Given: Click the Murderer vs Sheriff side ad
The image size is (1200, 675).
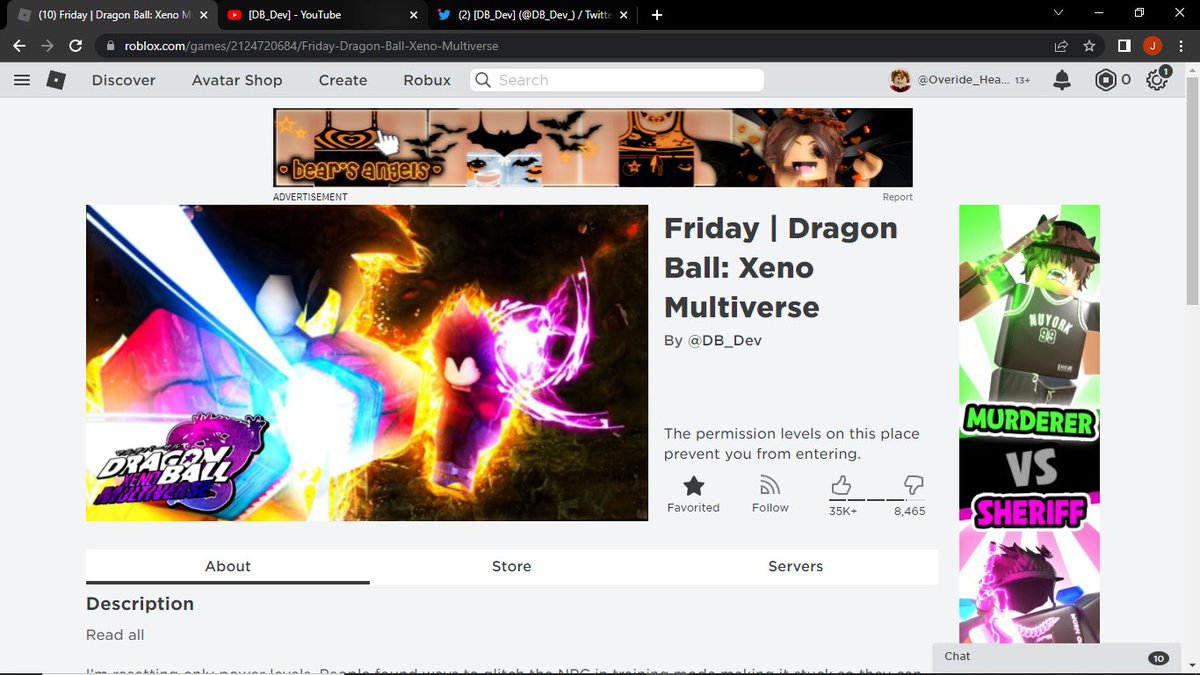Looking at the screenshot, I should [1029, 424].
